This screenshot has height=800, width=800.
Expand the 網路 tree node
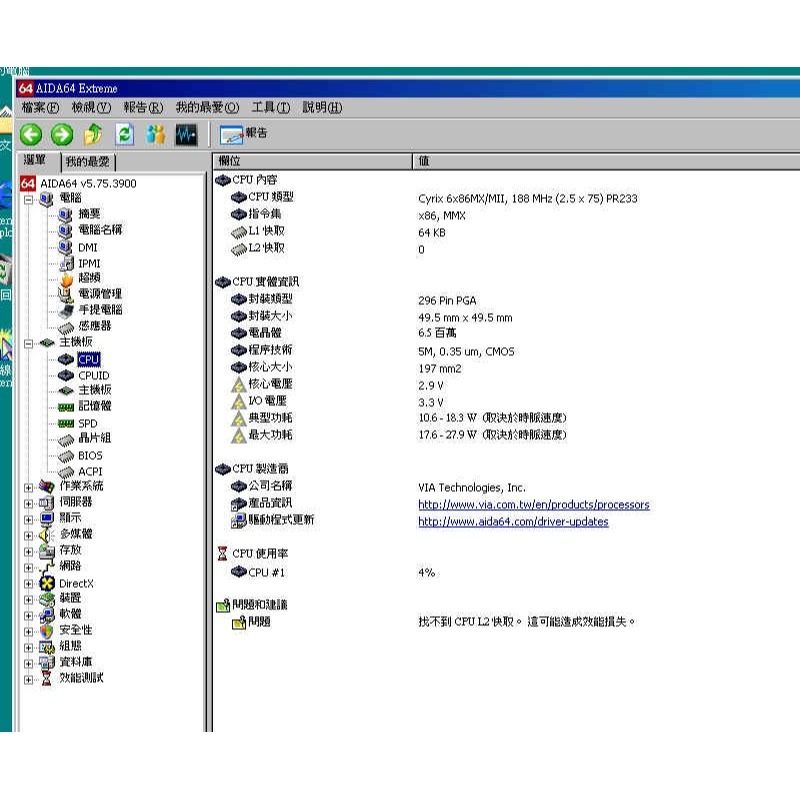coord(29,567)
